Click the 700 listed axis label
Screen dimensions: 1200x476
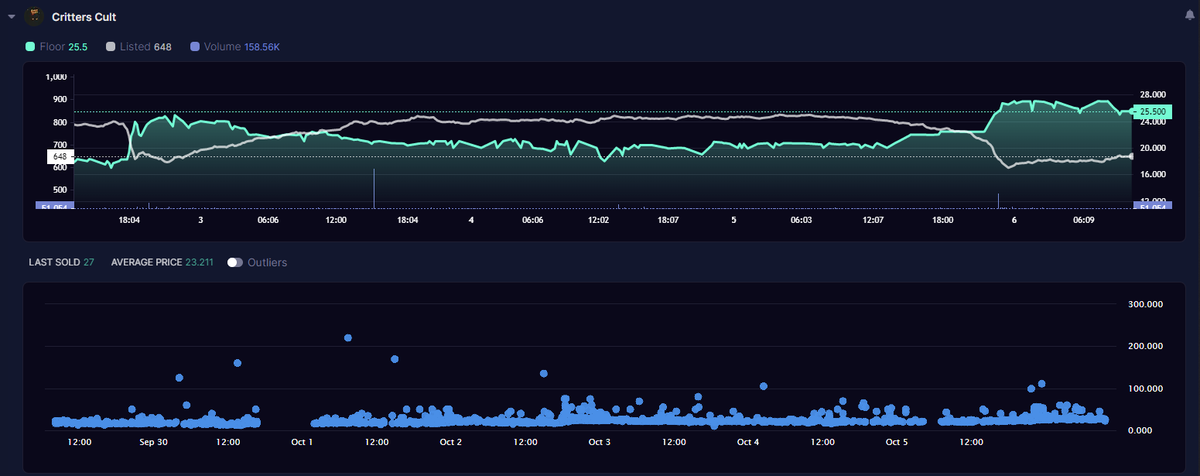(59, 145)
